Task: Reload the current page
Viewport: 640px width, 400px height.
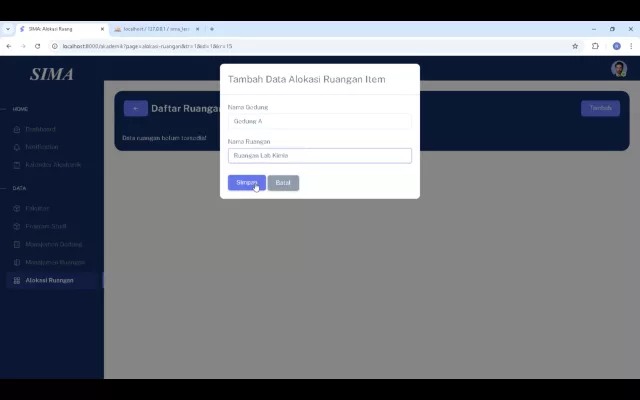Action: tap(38, 46)
